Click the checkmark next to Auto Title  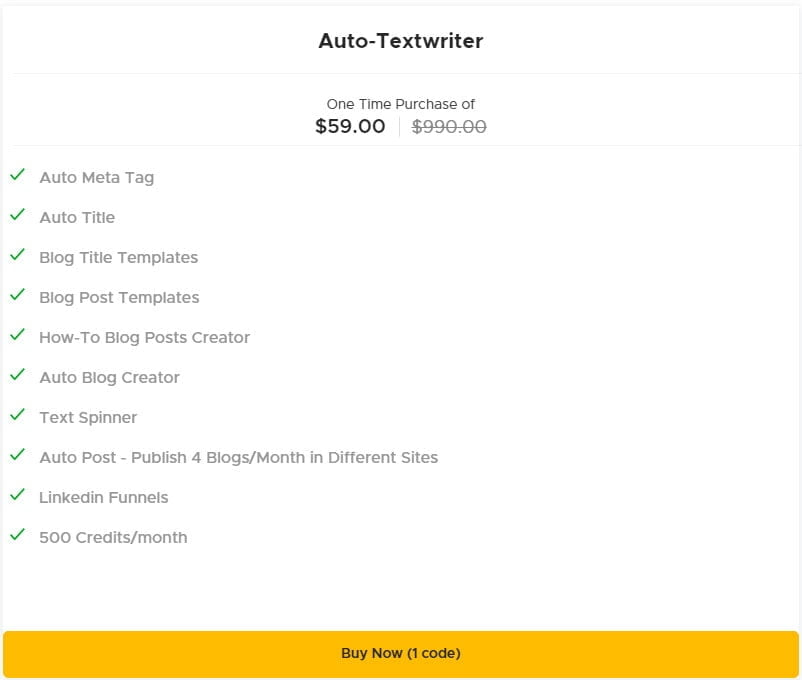(17, 214)
